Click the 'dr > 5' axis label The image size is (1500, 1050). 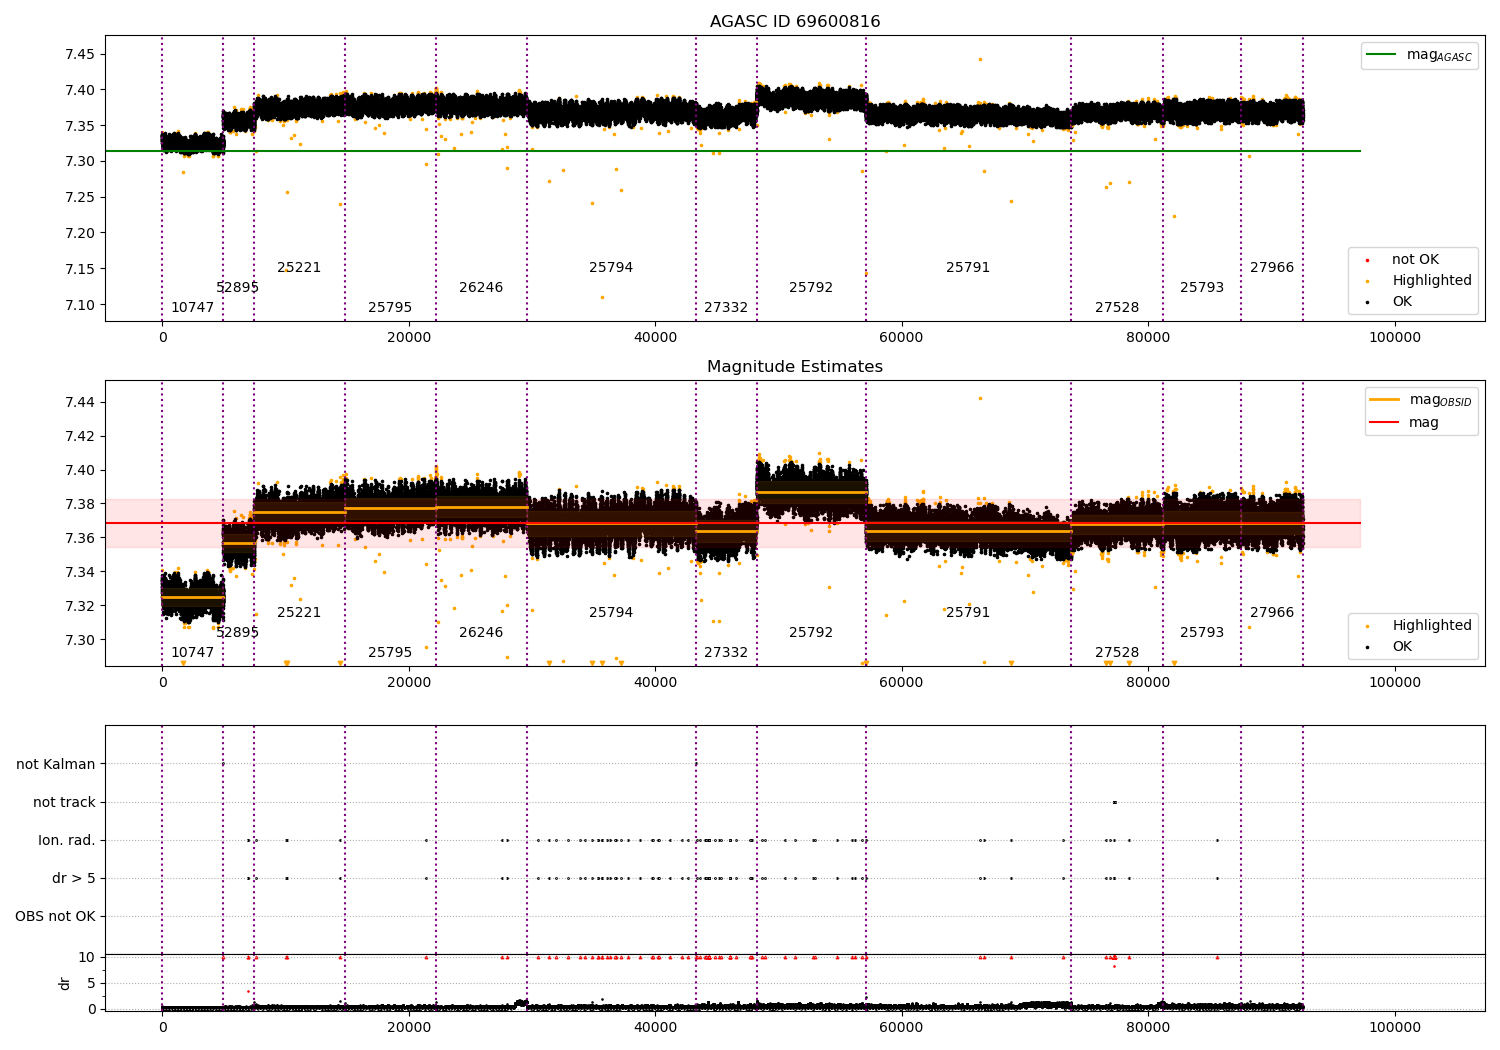74,878
